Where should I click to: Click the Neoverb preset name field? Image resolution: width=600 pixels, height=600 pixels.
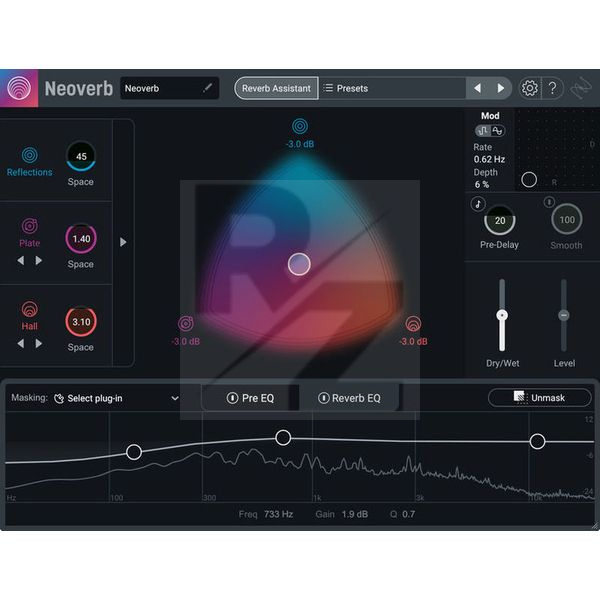pyautogui.click(x=170, y=88)
